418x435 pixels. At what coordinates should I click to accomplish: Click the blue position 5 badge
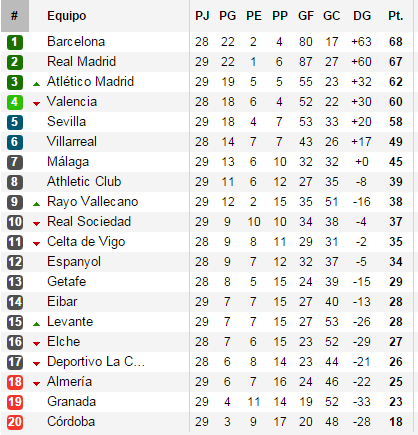pyautogui.click(x=15, y=122)
